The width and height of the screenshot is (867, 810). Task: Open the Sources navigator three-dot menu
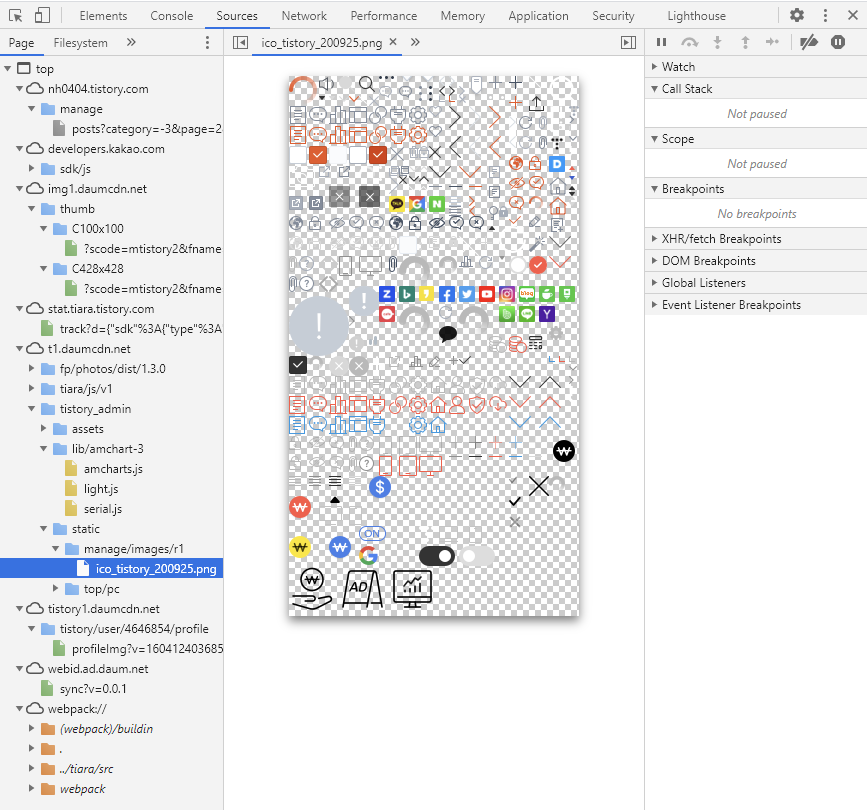coord(207,43)
